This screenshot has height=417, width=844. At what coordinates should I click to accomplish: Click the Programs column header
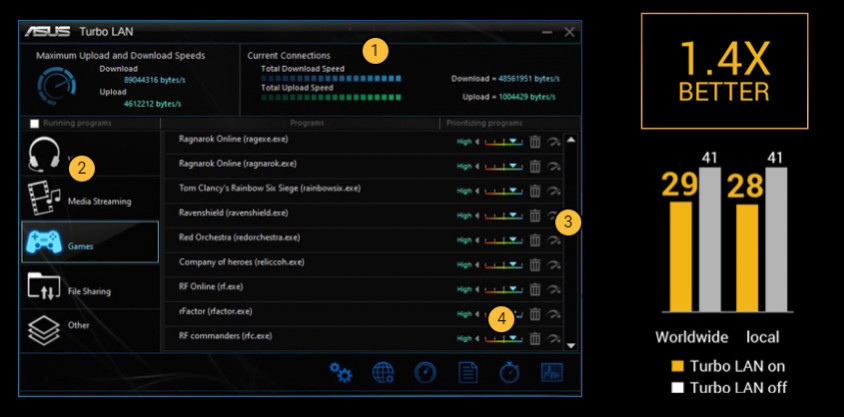point(307,123)
